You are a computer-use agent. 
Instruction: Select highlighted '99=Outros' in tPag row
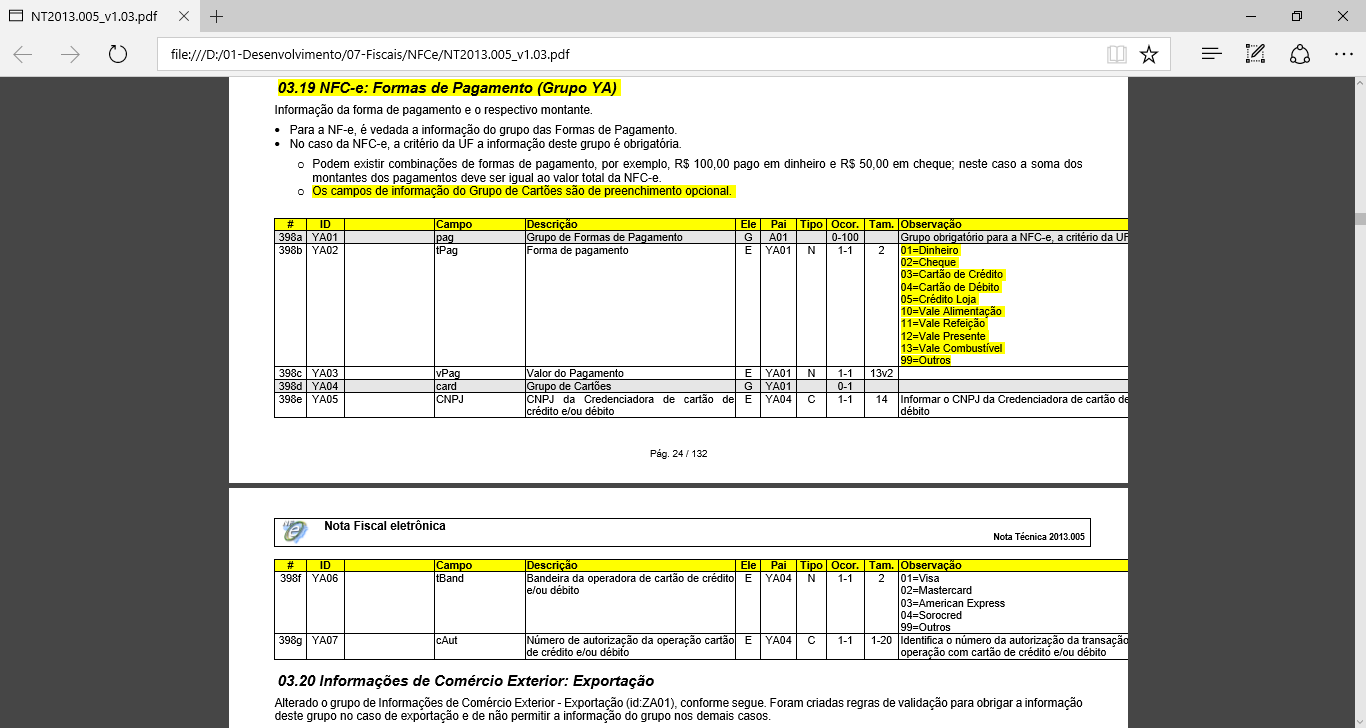click(x=926, y=360)
